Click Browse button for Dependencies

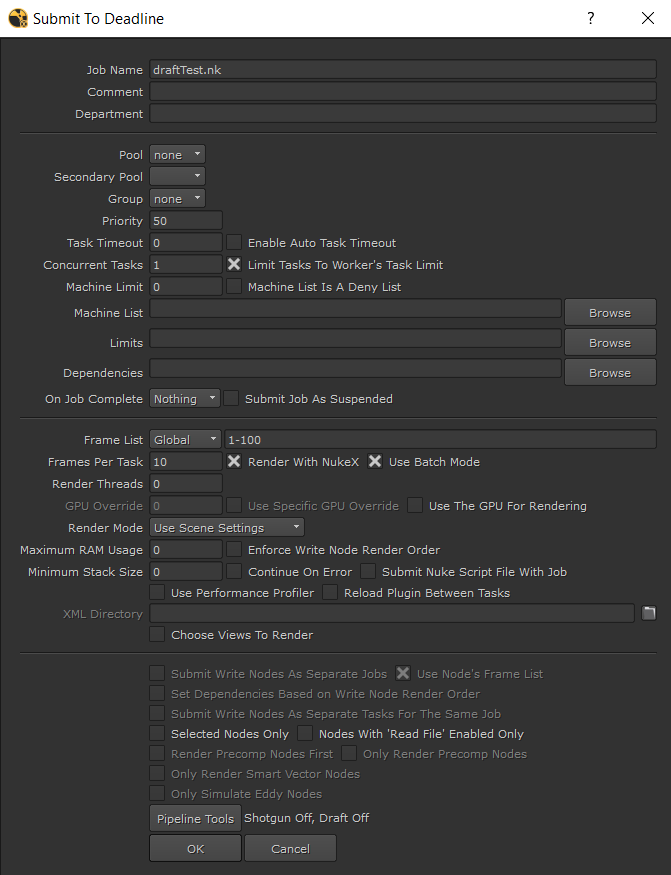click(x=609, y=372)
